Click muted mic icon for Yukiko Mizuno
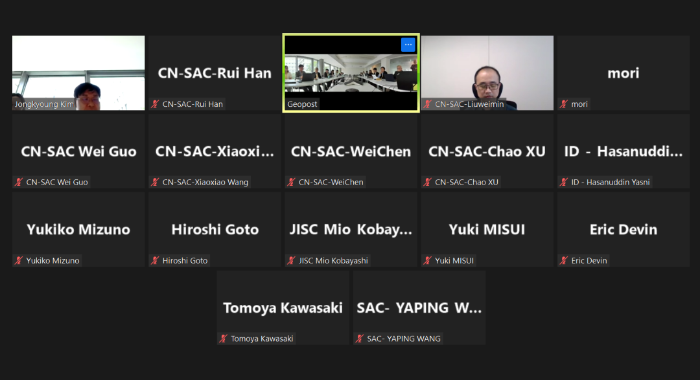 [19, 260]
